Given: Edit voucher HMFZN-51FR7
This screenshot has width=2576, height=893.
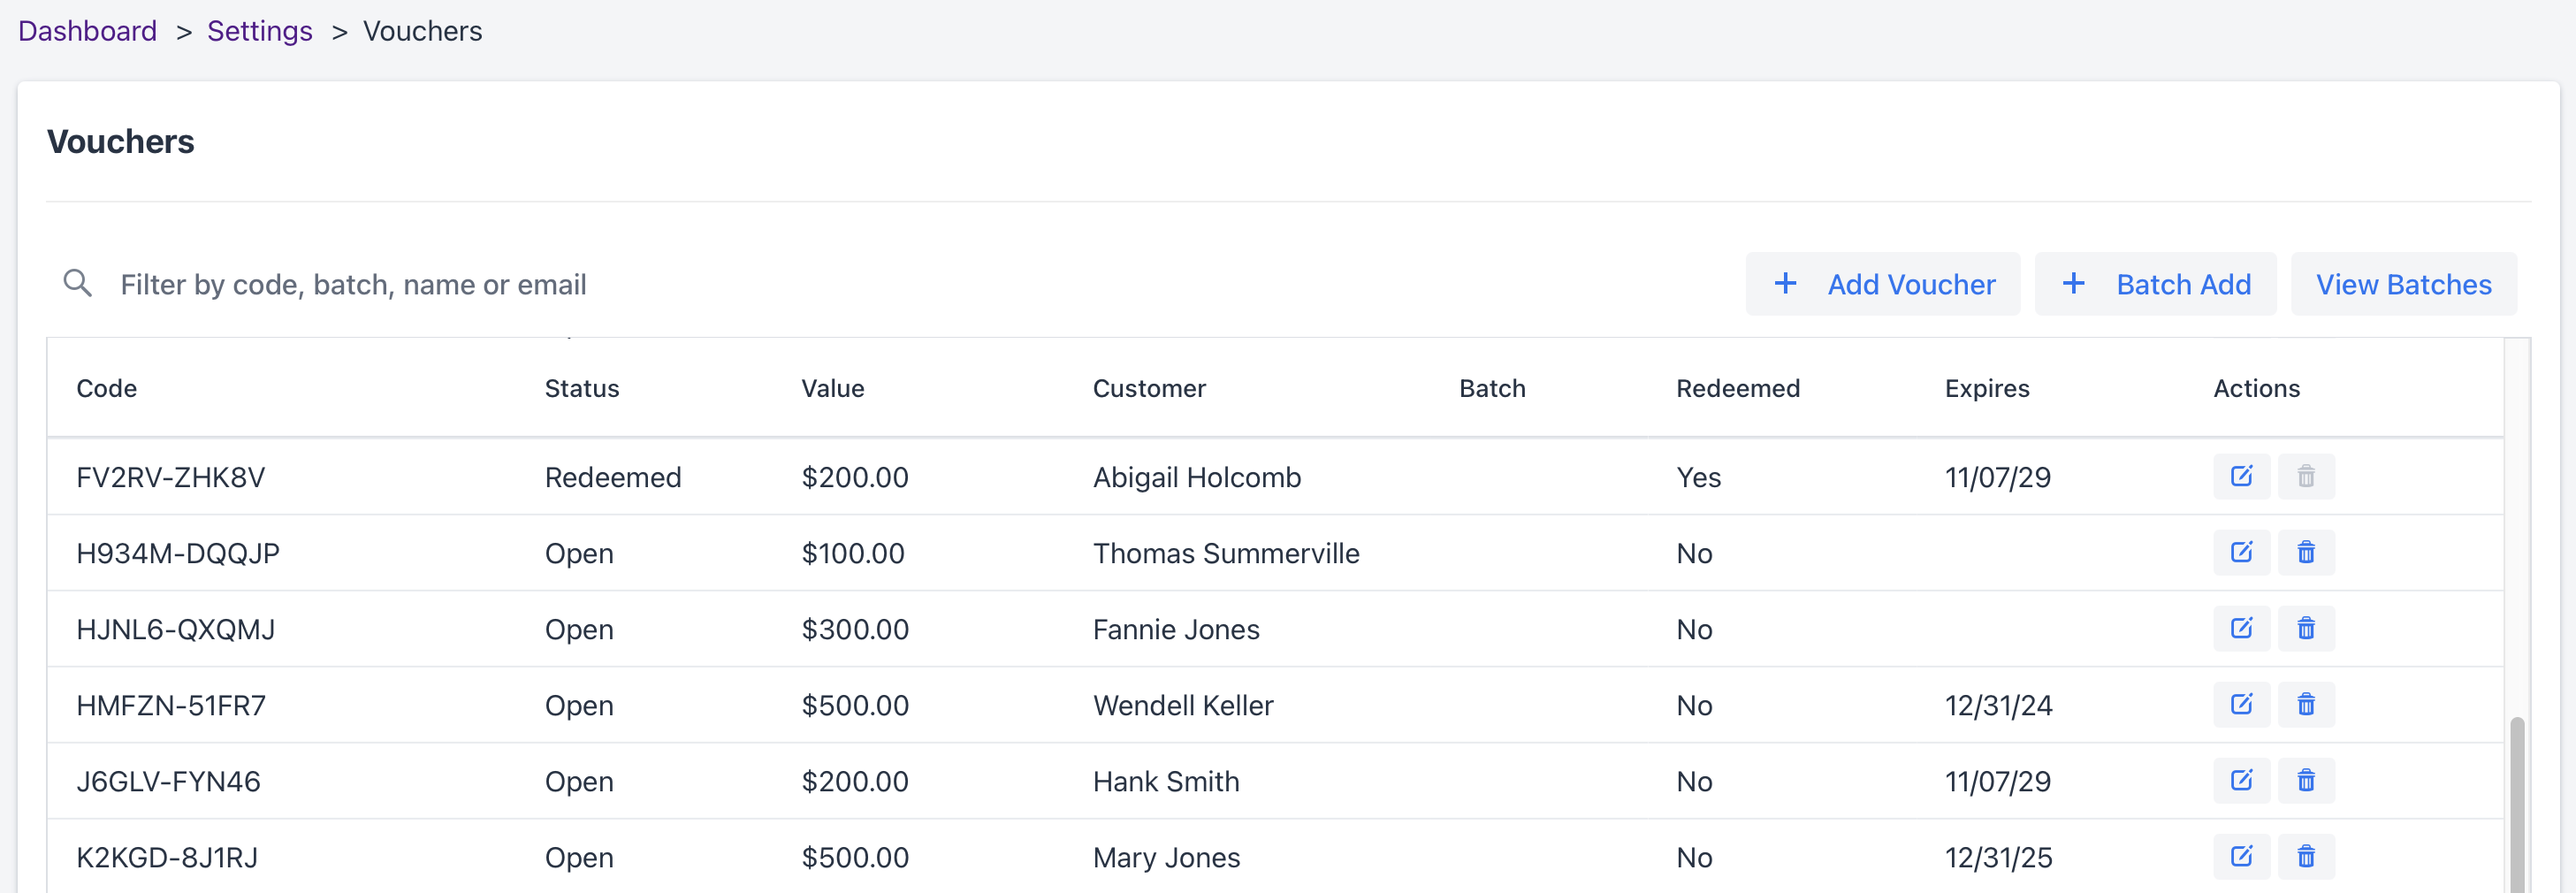Looking at the screenshot, I should click(2241, 704).
